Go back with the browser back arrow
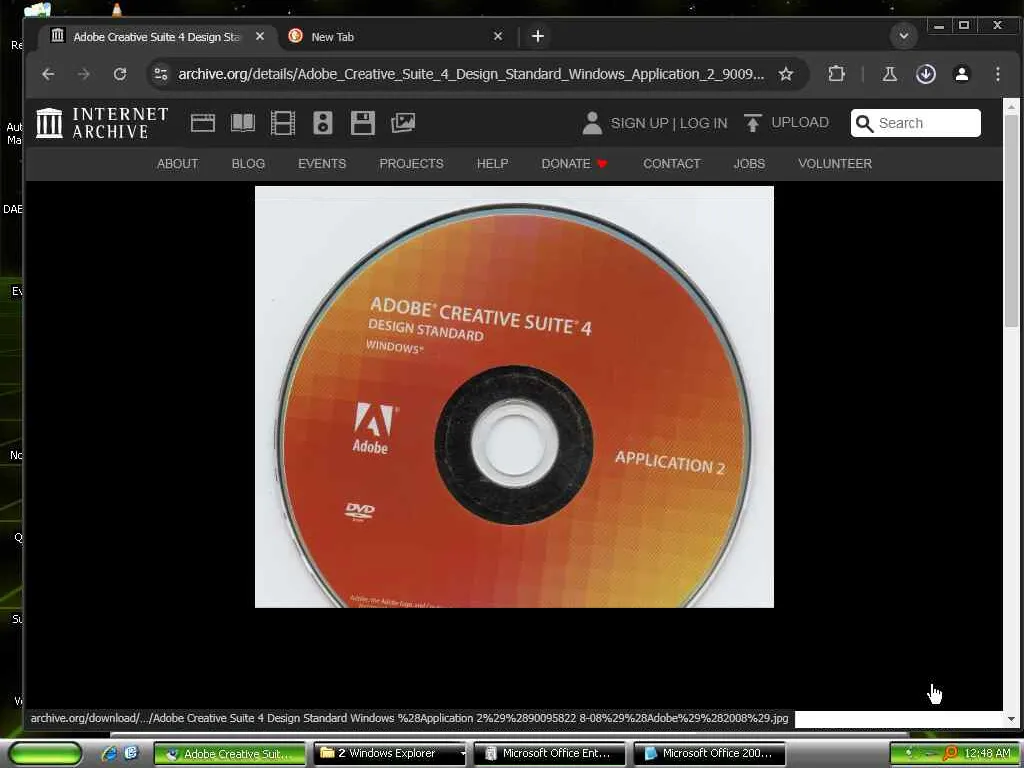Viewport: 1024px width, 768px height. click(48, 74)
